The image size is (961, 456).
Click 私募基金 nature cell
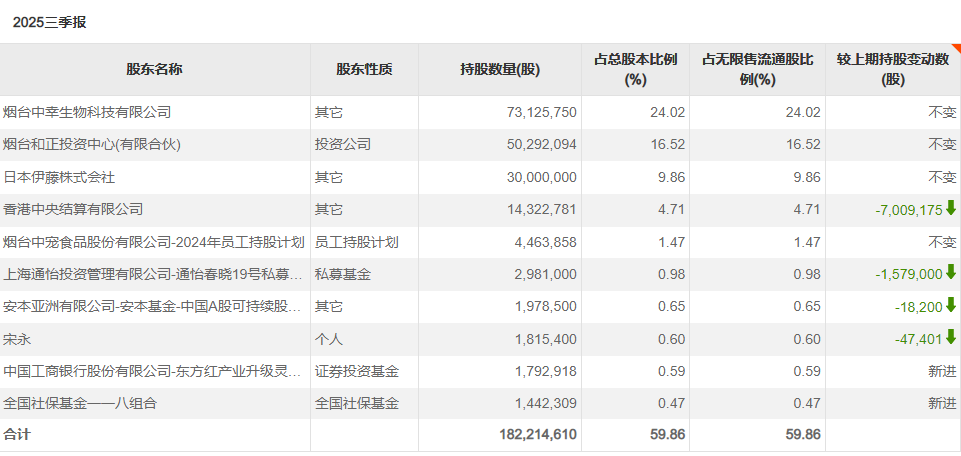pos(343,275)
